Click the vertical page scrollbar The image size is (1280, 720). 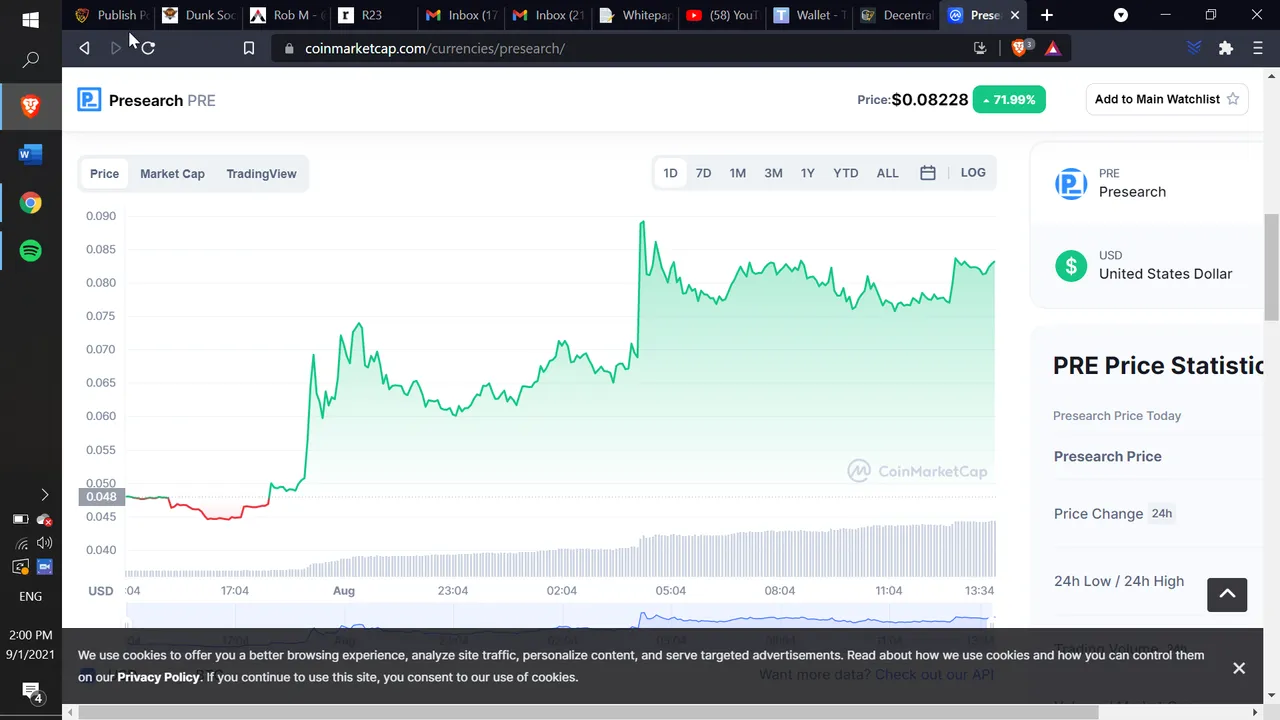coord(1272,267)
